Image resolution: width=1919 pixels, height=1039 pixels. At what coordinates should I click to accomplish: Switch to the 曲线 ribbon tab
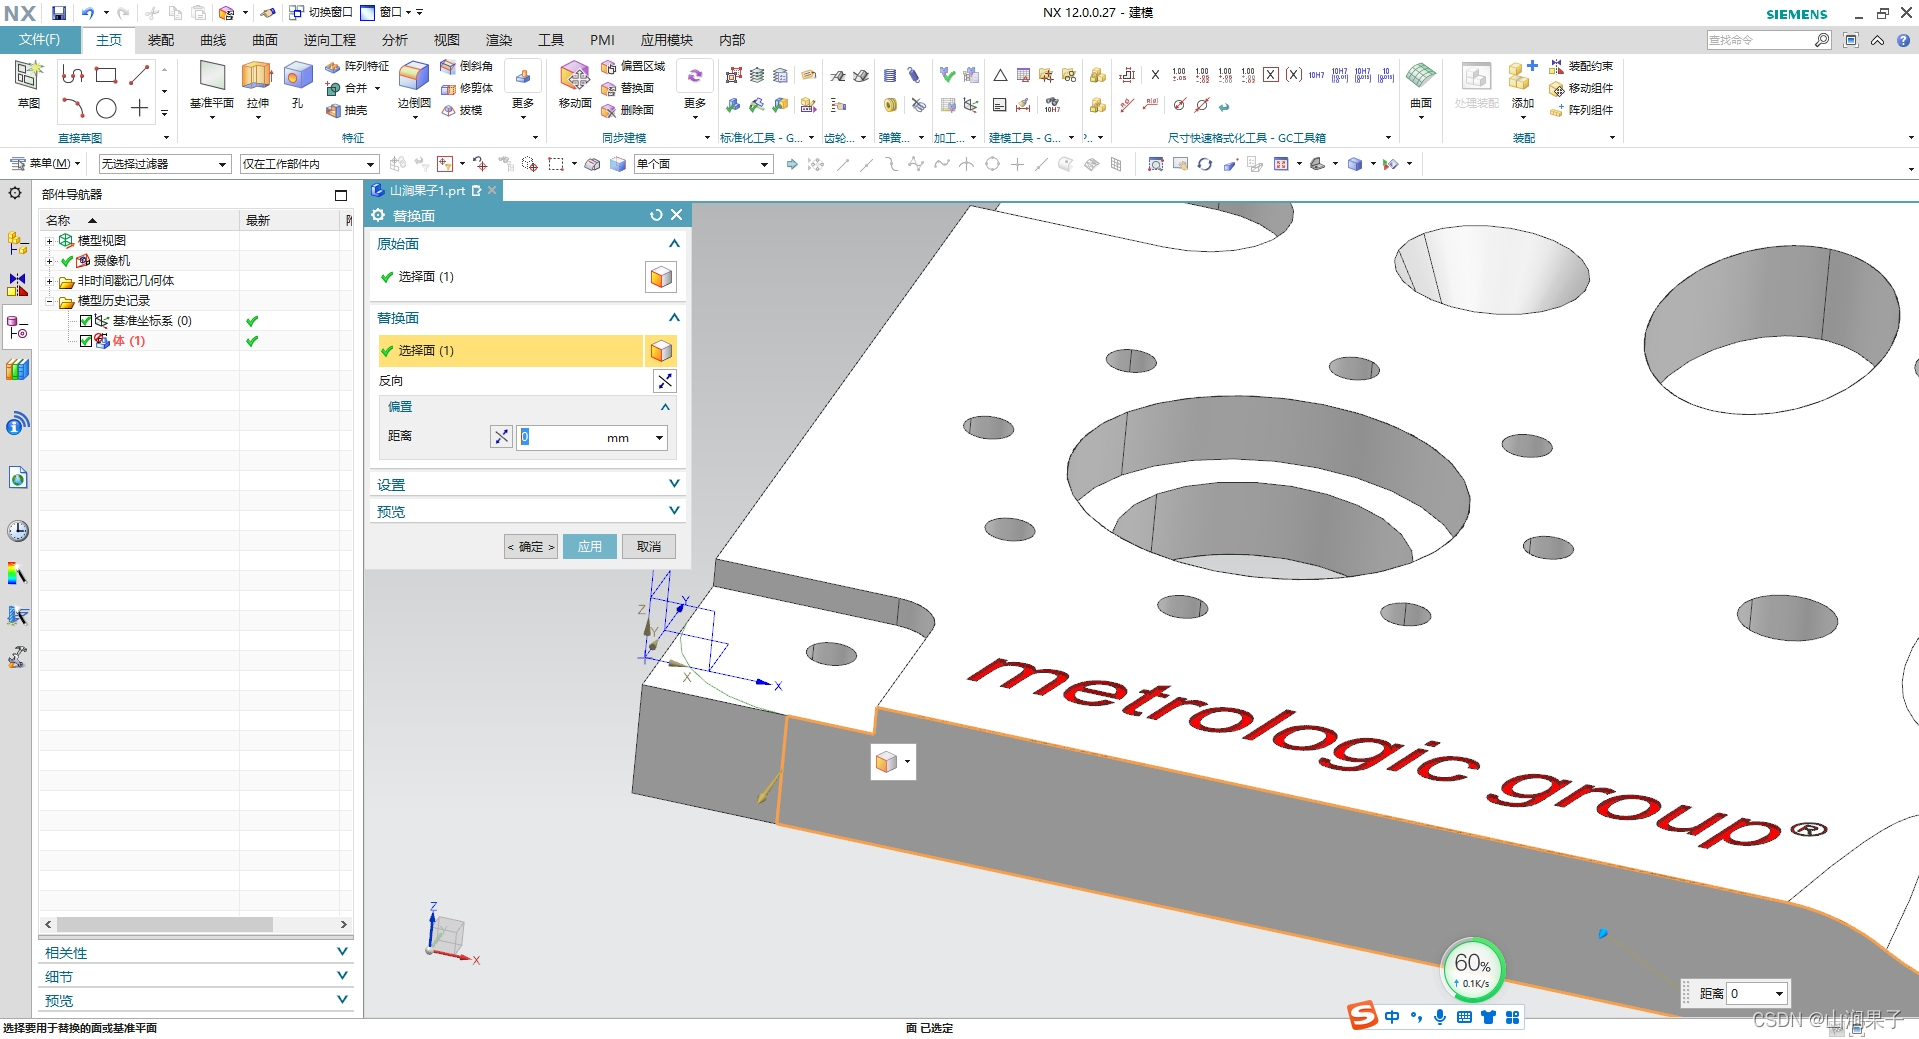pyautogui.click(x=213, y=40)
